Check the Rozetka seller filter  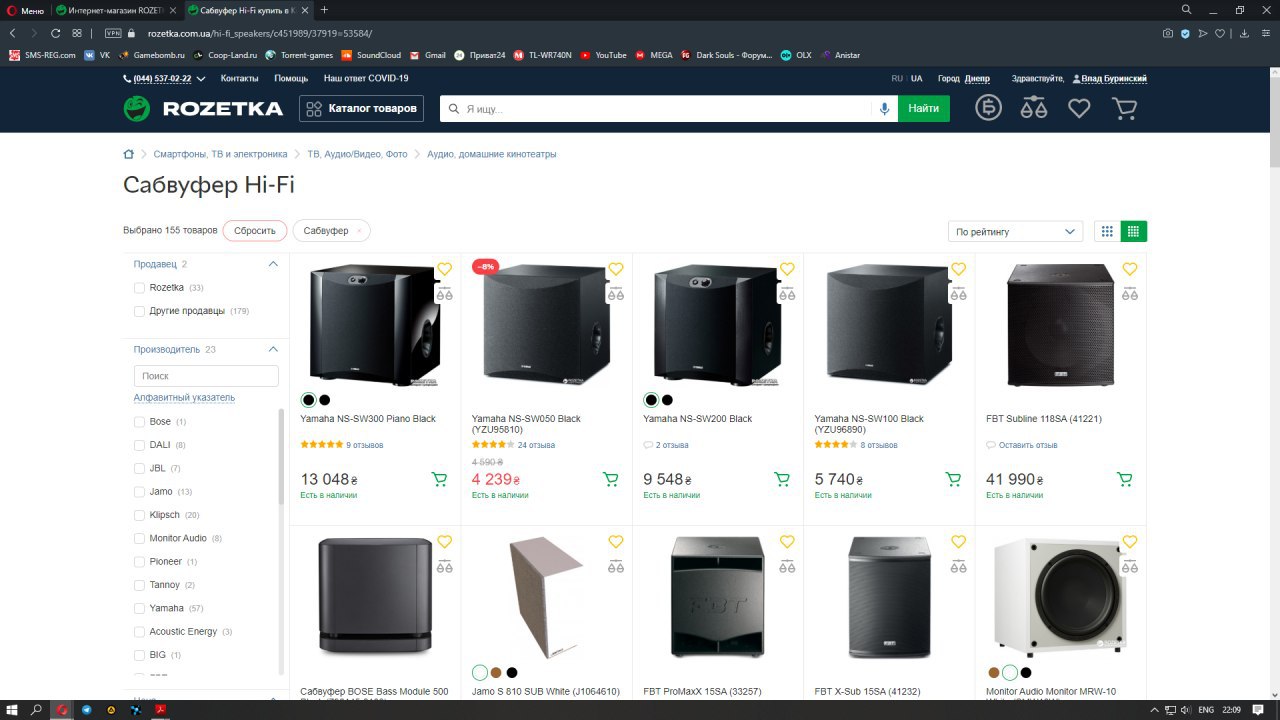(x=140, y=288)
